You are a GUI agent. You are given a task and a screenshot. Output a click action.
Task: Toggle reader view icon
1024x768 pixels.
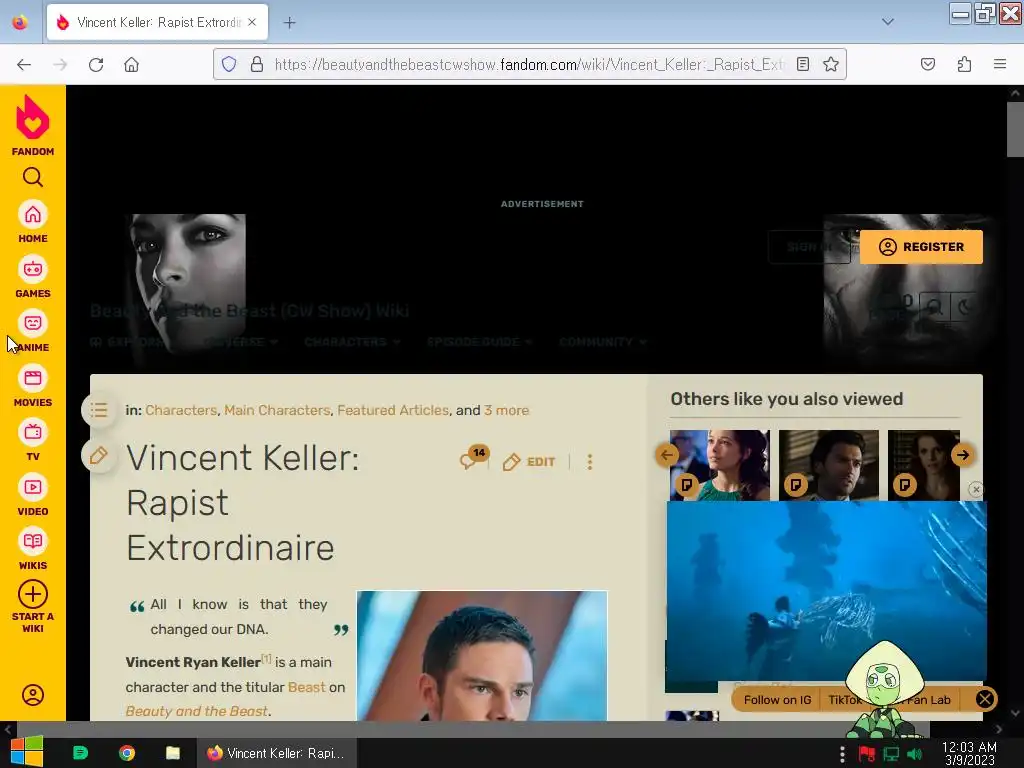[x=803, y=64]
